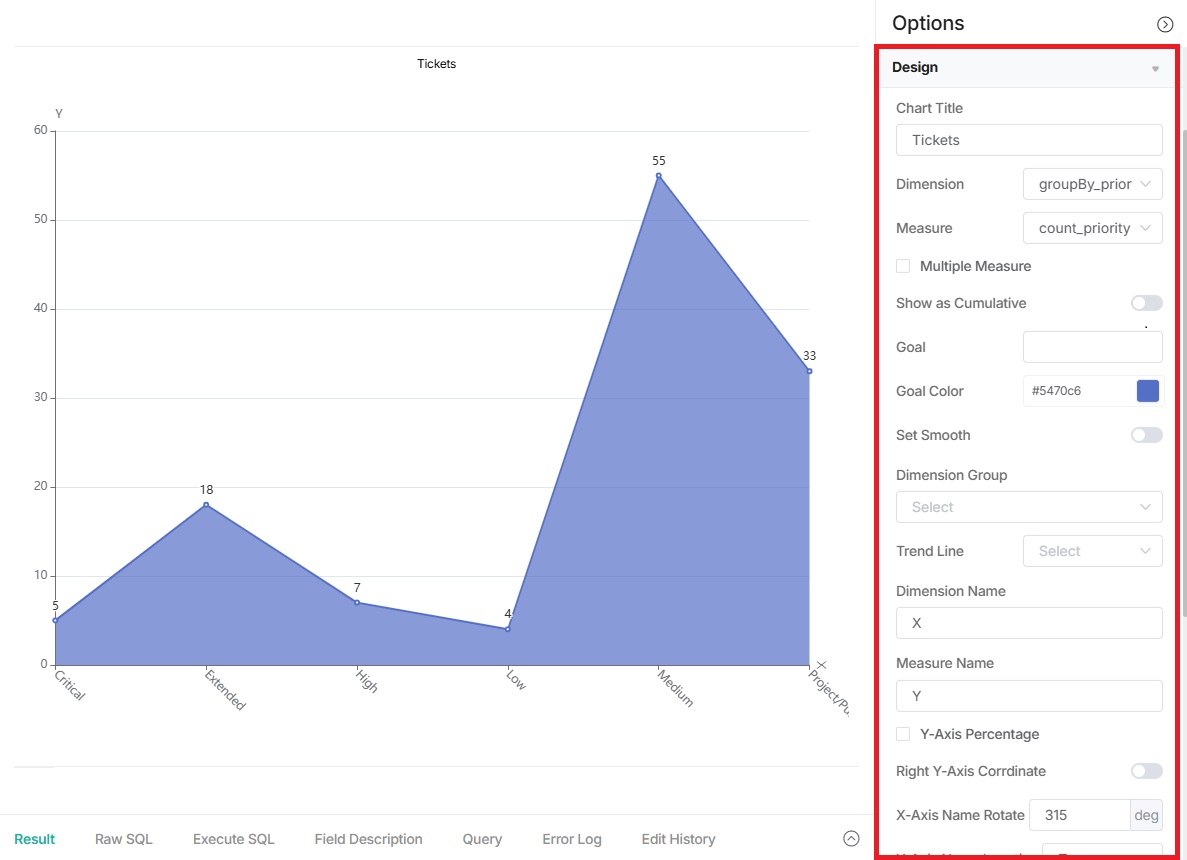Screen dimensions: 1187x860
Task: Go to the Error Log tab
Action: coord(572,839)
